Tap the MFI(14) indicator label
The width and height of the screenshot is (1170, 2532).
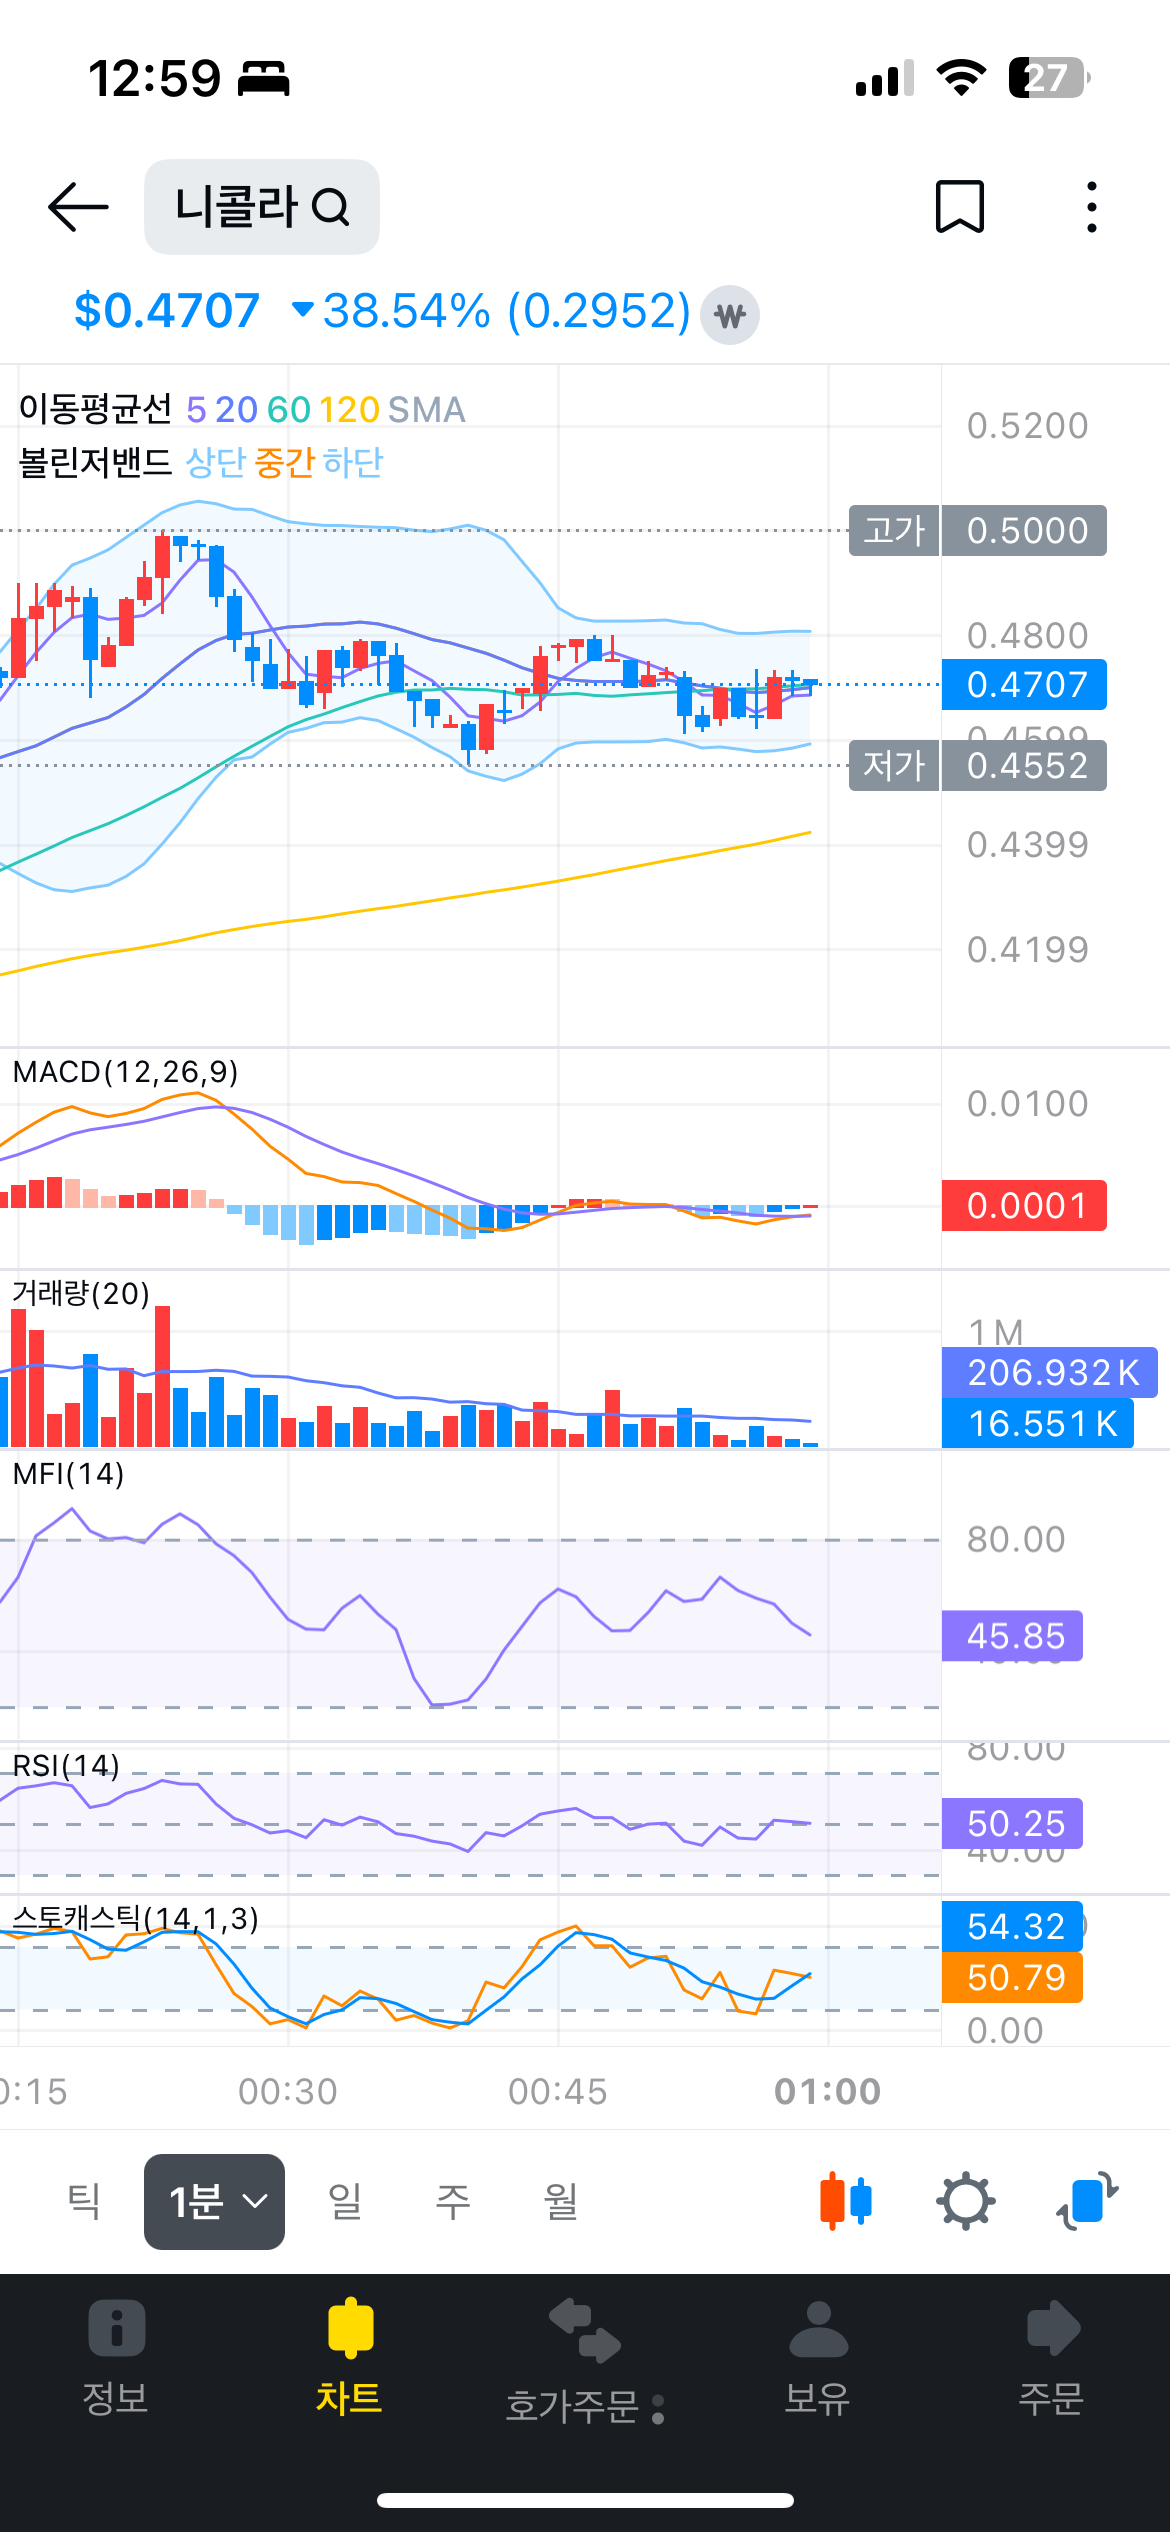pyautogui.click(x=69, y=1473)
